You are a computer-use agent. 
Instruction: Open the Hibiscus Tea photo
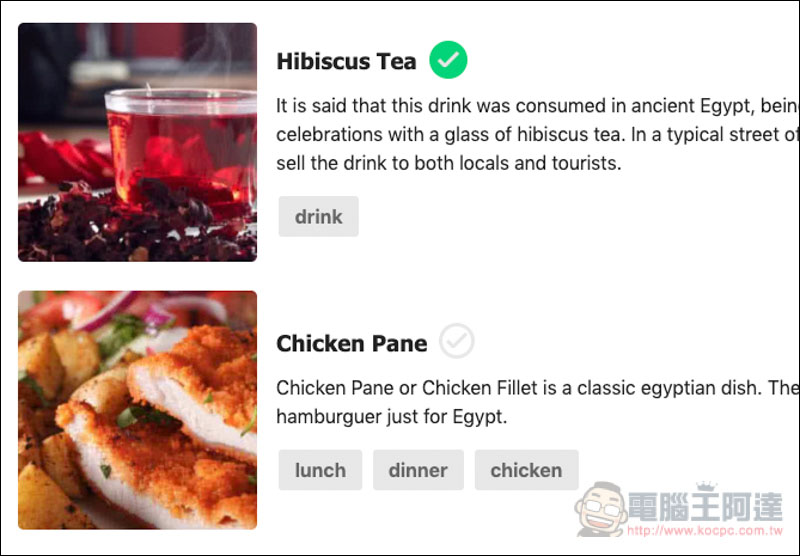tap(137, 142)
